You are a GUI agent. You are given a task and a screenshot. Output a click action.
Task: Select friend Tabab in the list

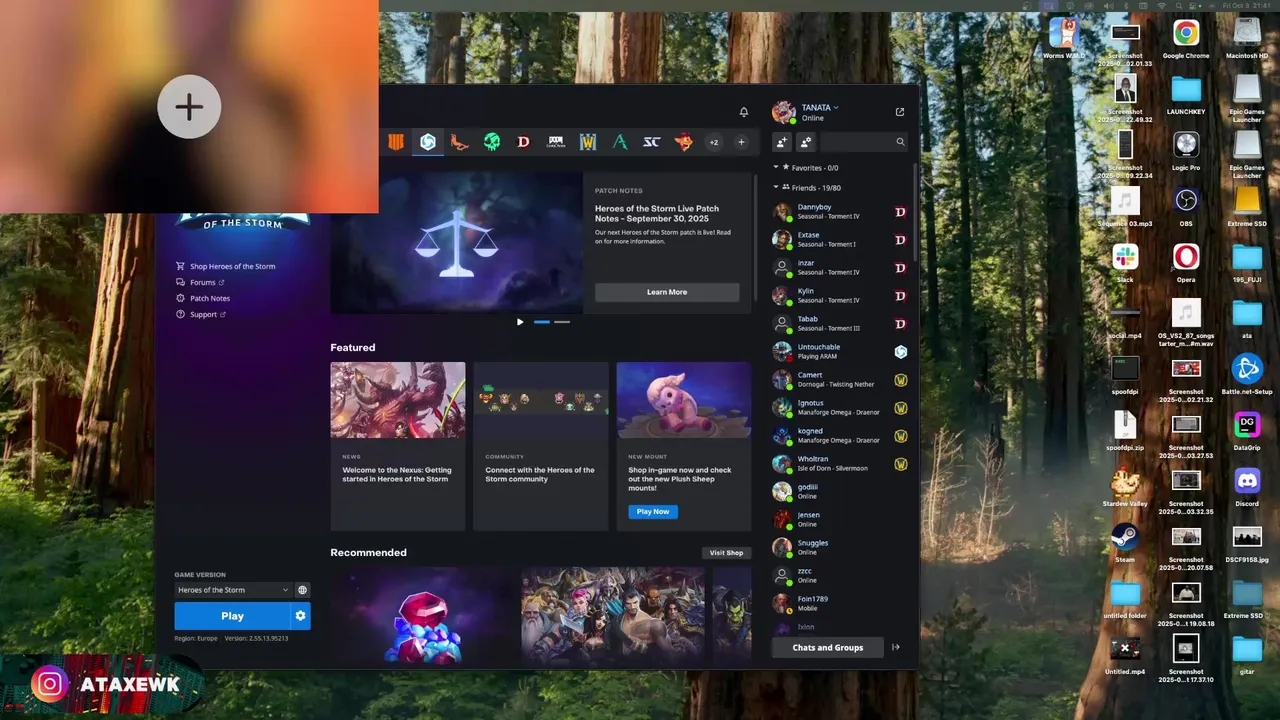pos(840,323)
